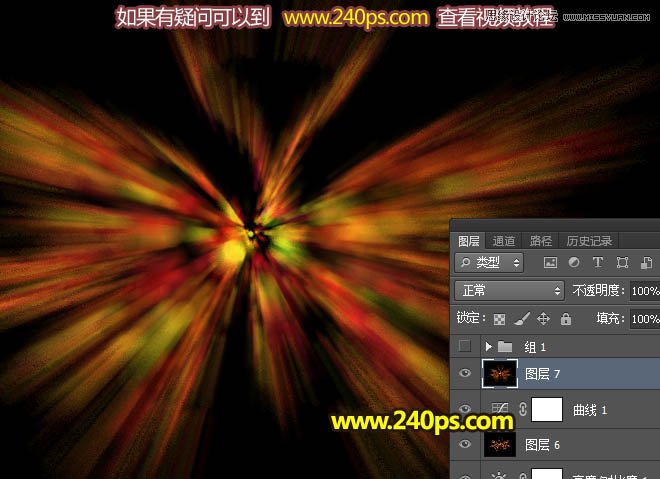660x479 pixels.
Task: Hide the 图层 7 layer
Action: coord(463,373)
